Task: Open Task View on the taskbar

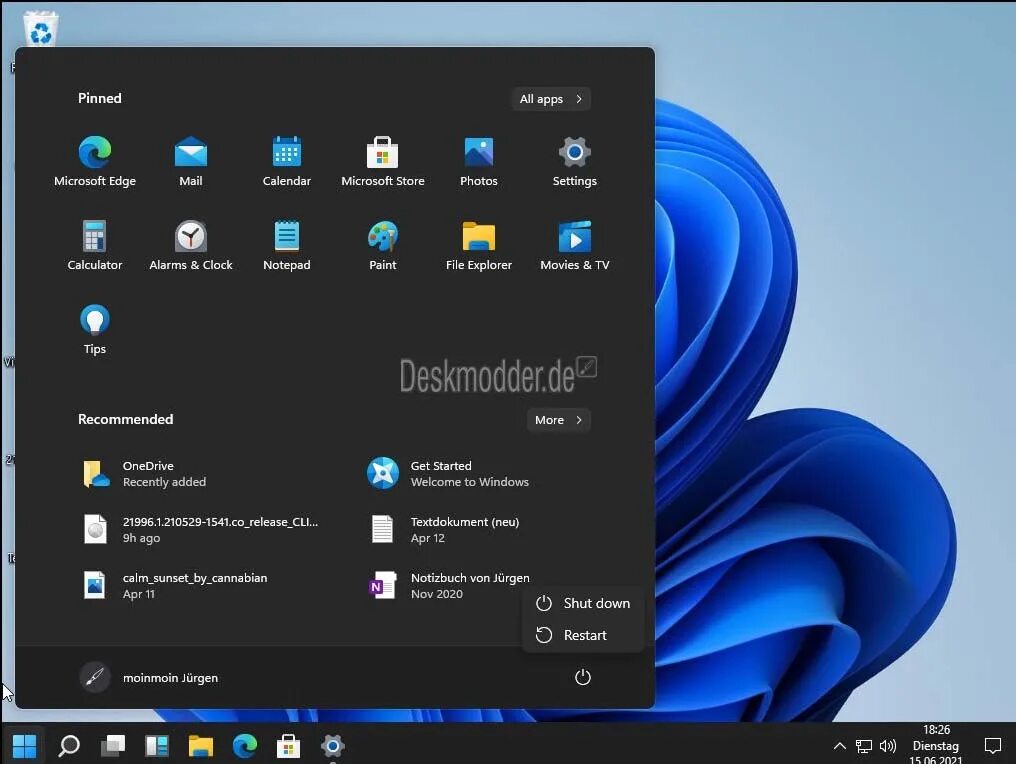Action: [112, 746]
